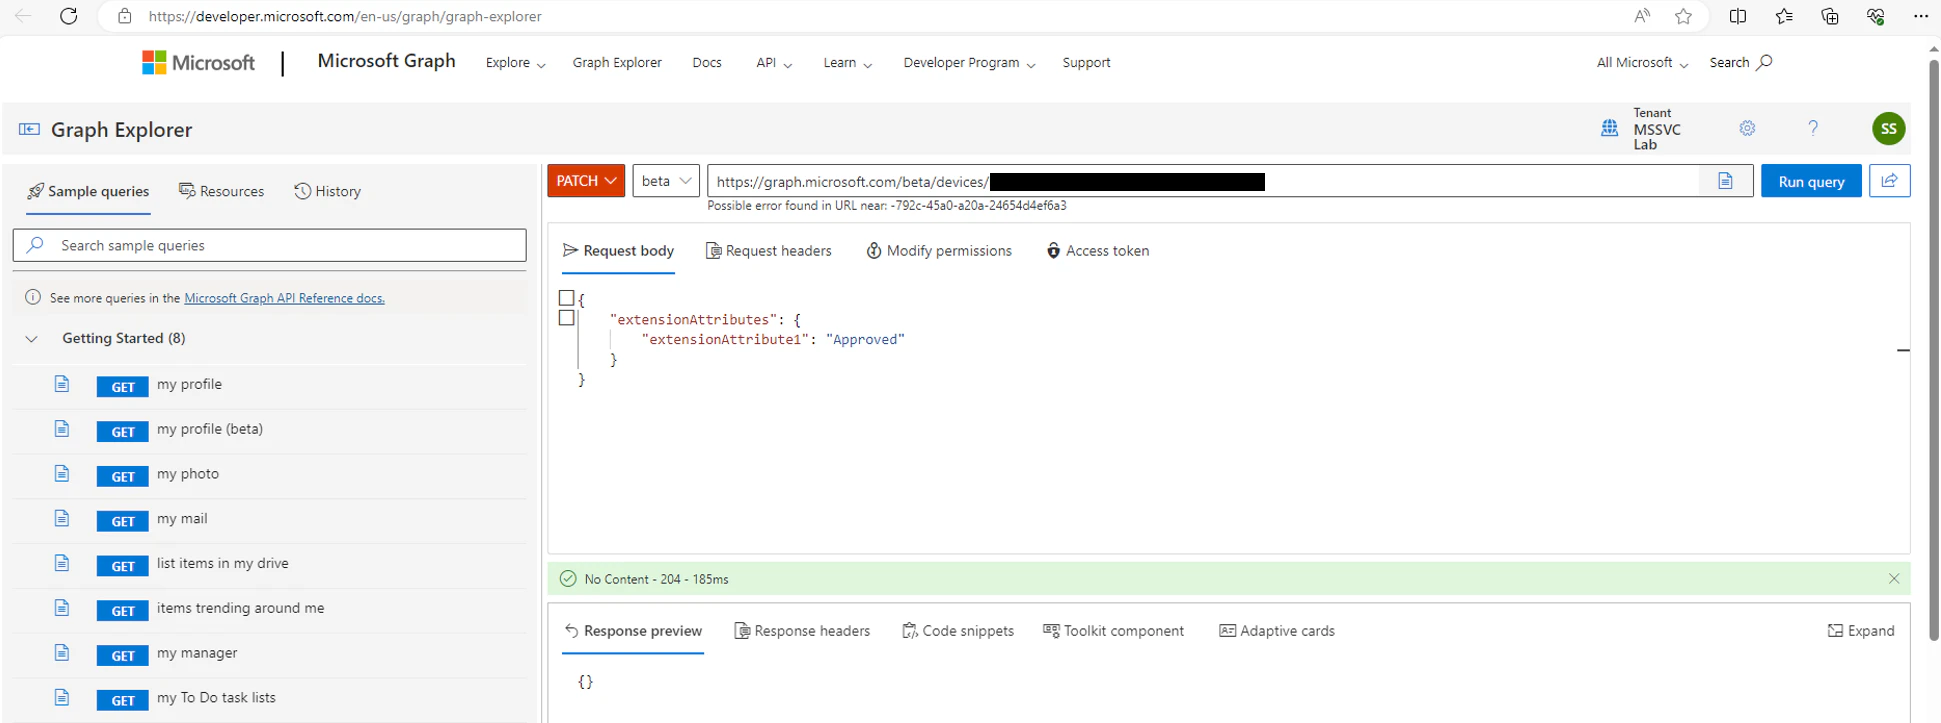
Task: Collapse the sidebar using Graph Explorer panel icon
Action: [30, 129]
